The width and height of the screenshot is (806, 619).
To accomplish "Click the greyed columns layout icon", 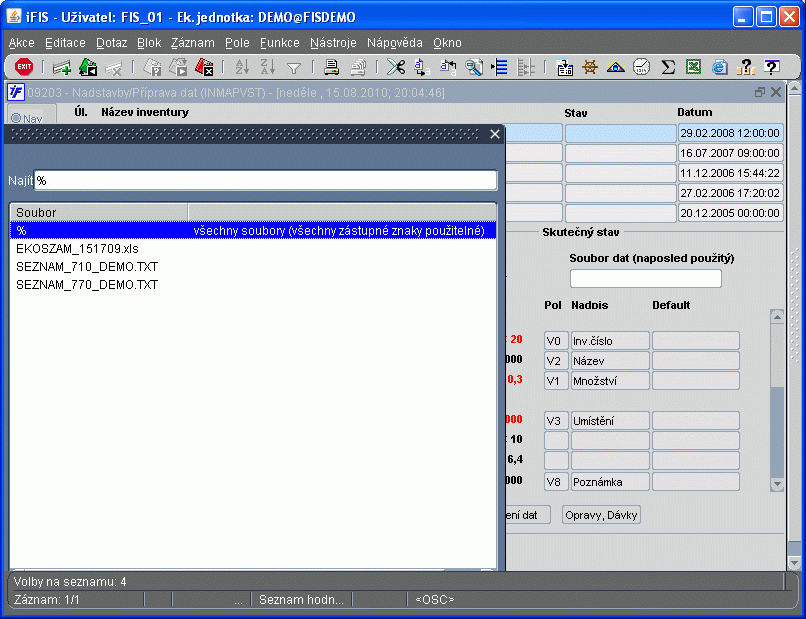I will [x=526, y=67].
